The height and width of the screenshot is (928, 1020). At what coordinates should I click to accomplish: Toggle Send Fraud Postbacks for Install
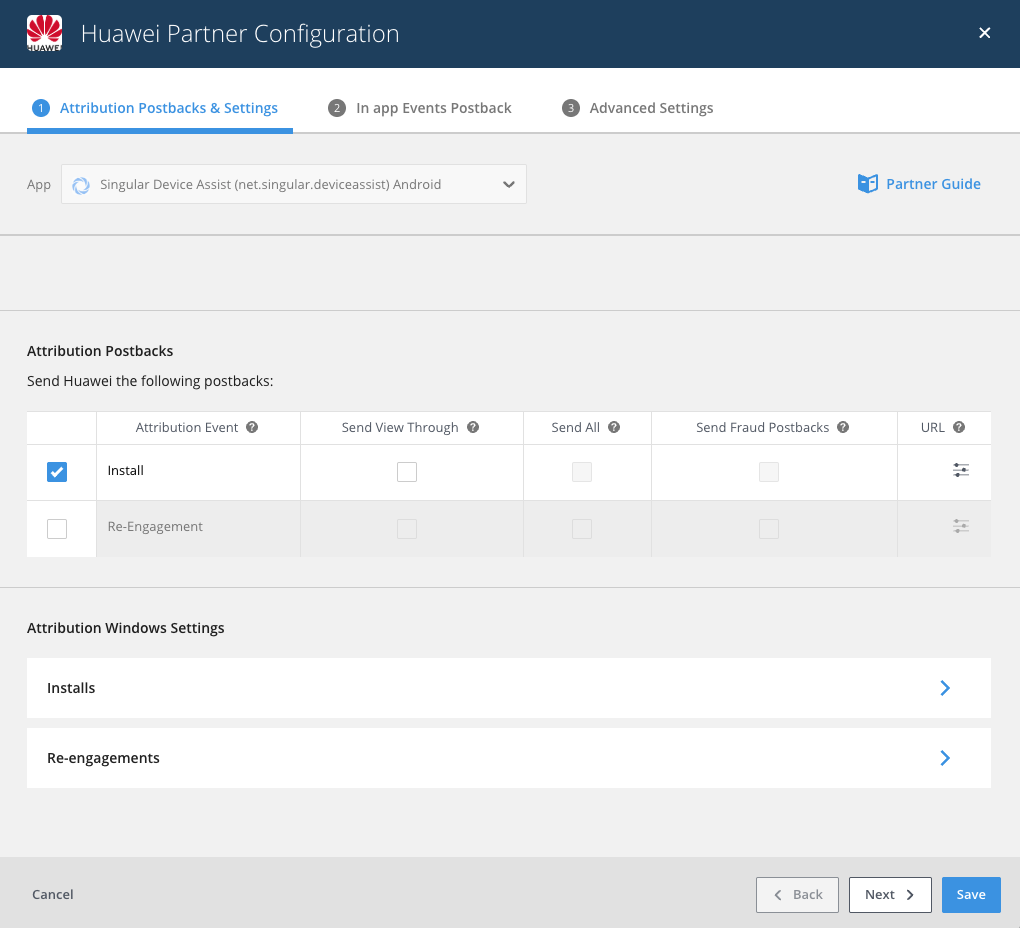coord(769,472)
